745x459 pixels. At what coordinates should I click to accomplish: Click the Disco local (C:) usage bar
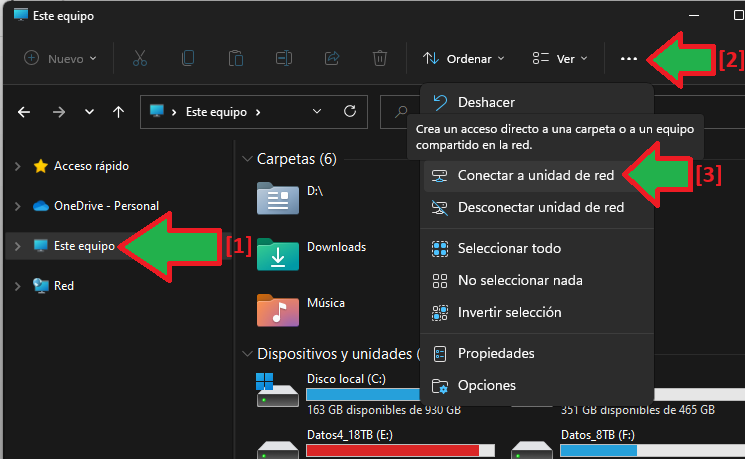(x=363, y=394)
